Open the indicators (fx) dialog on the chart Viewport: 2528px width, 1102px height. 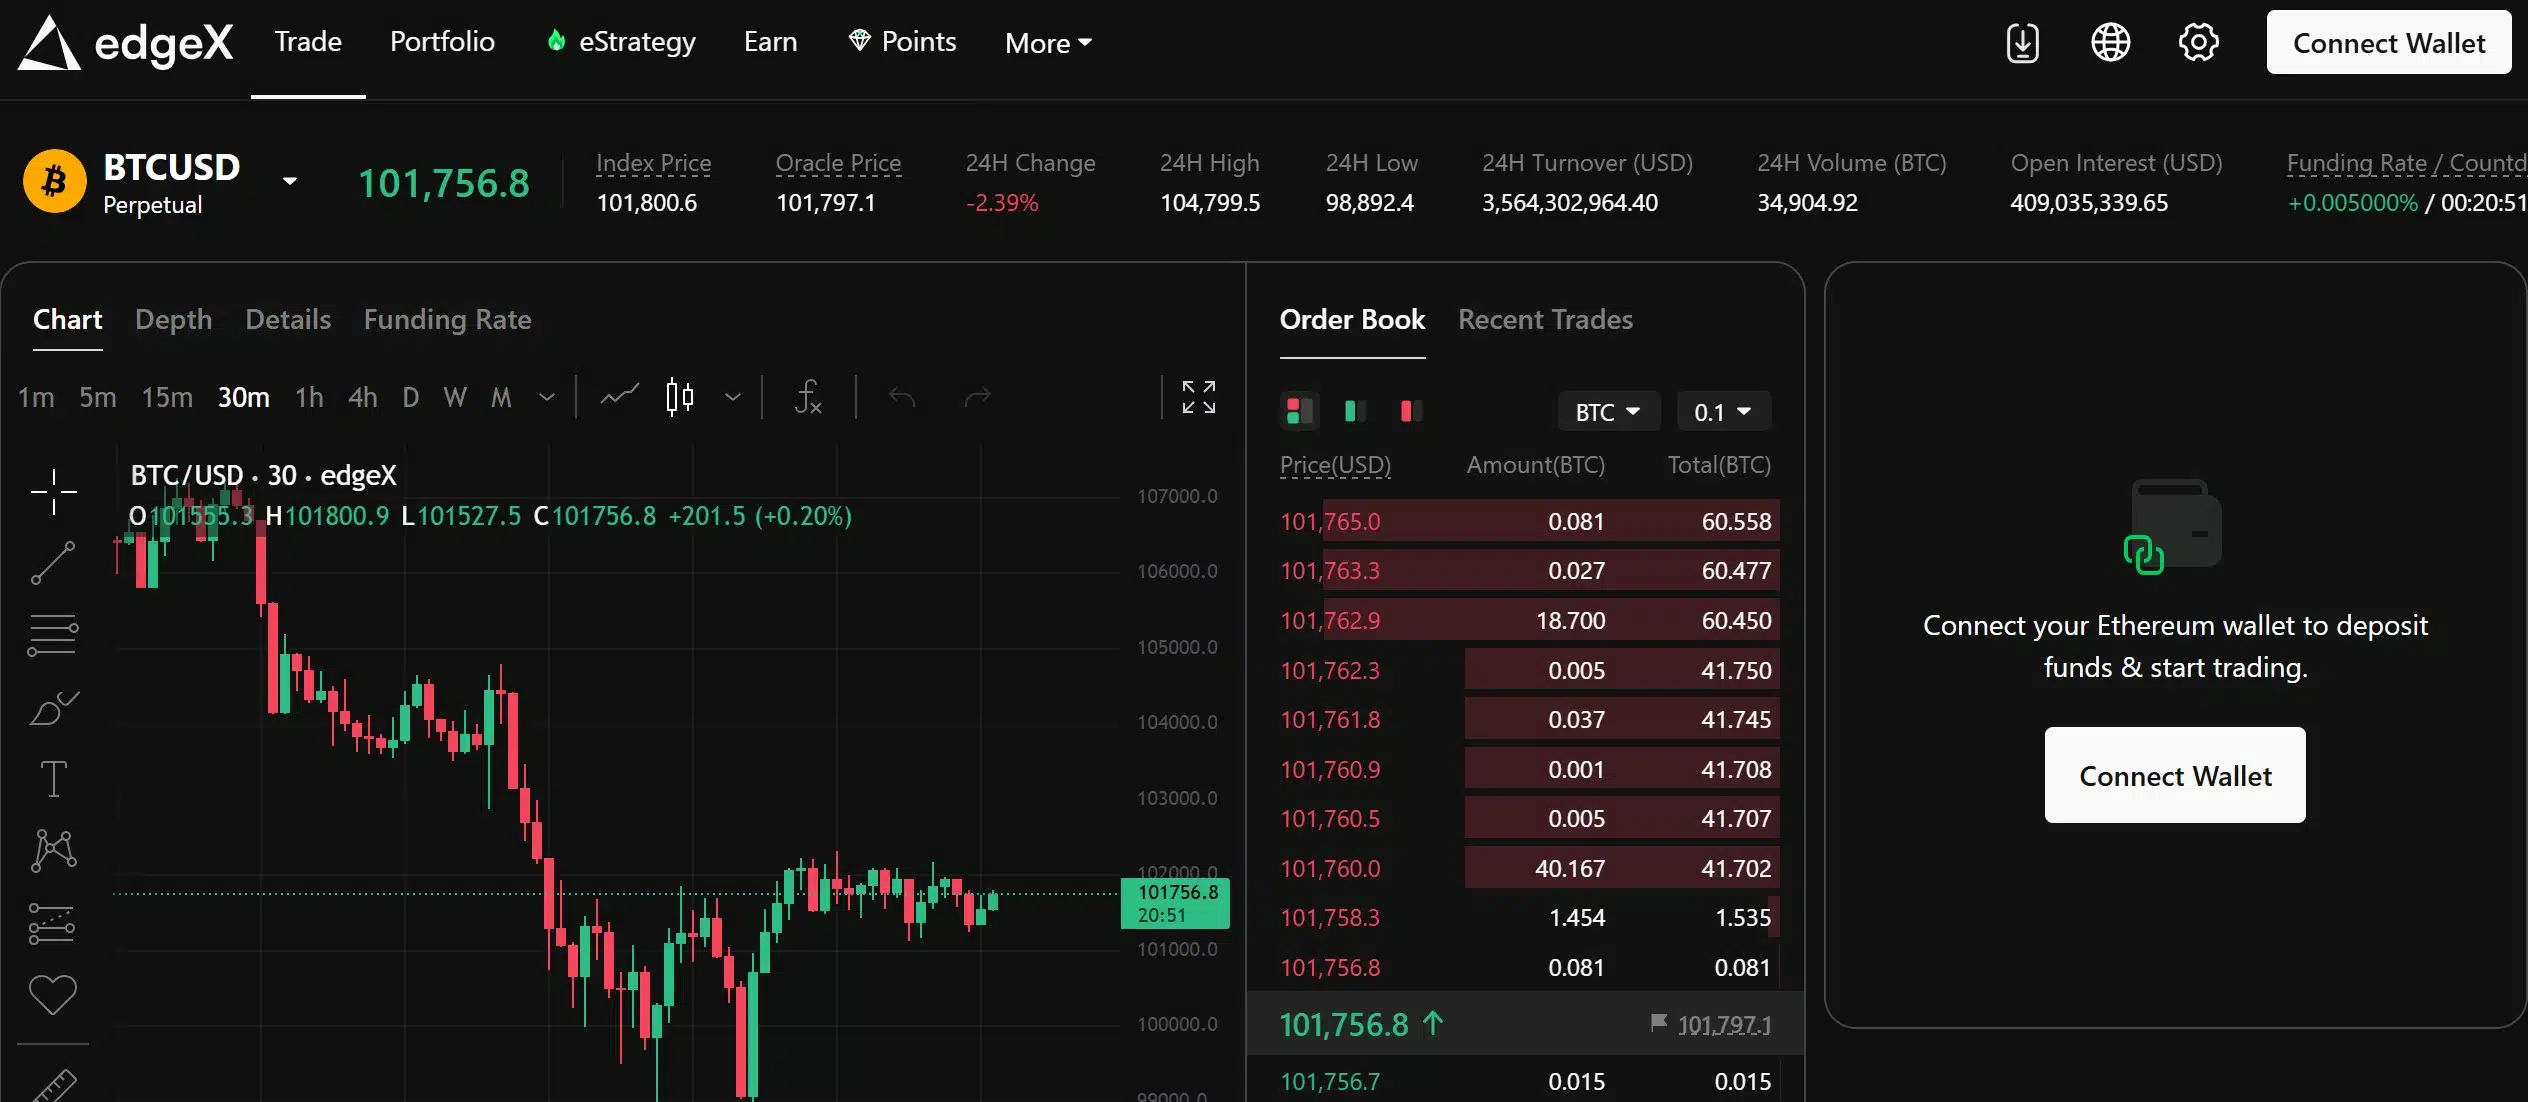(808, 396)
